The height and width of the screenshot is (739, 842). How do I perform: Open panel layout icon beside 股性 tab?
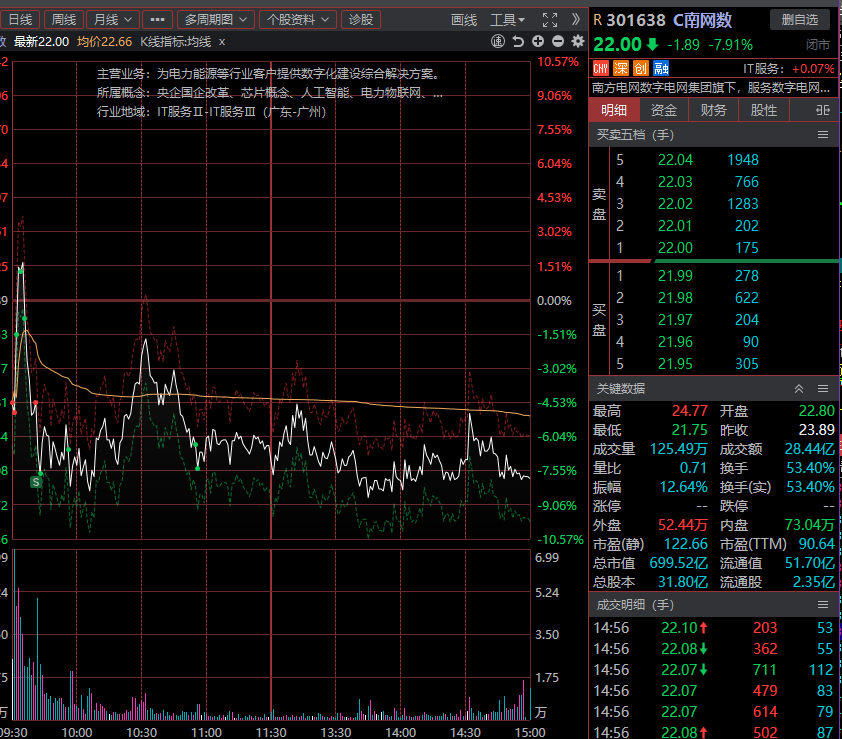point(822,110)
